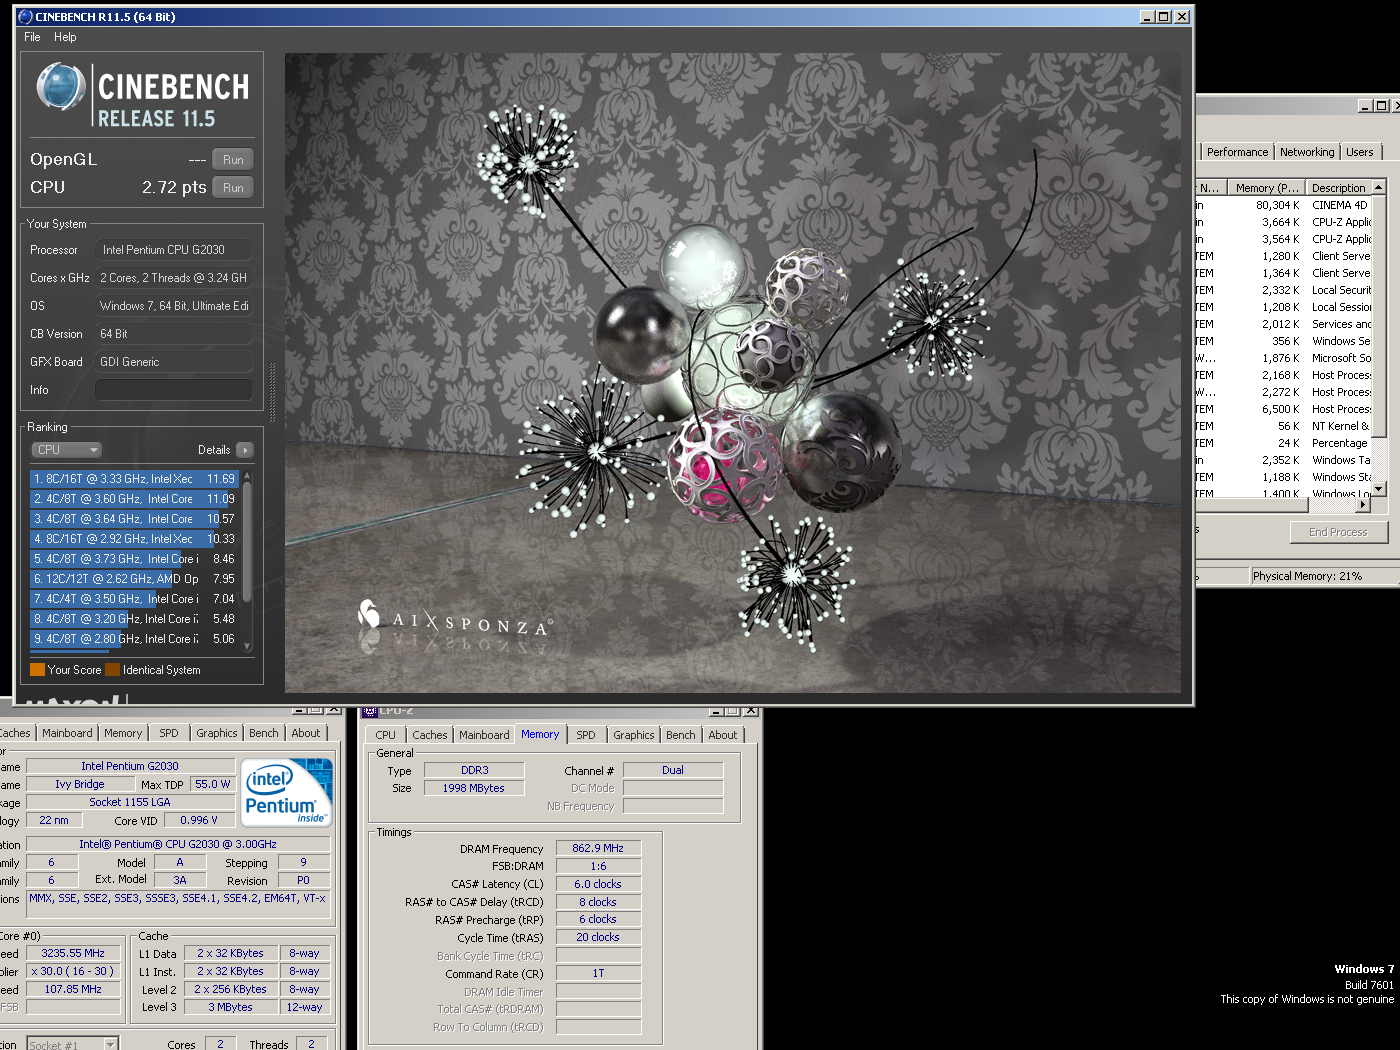1400x1050 pixels.
Task: Open Graphics tab in left CPU-Z window
Action: point(217,733)
